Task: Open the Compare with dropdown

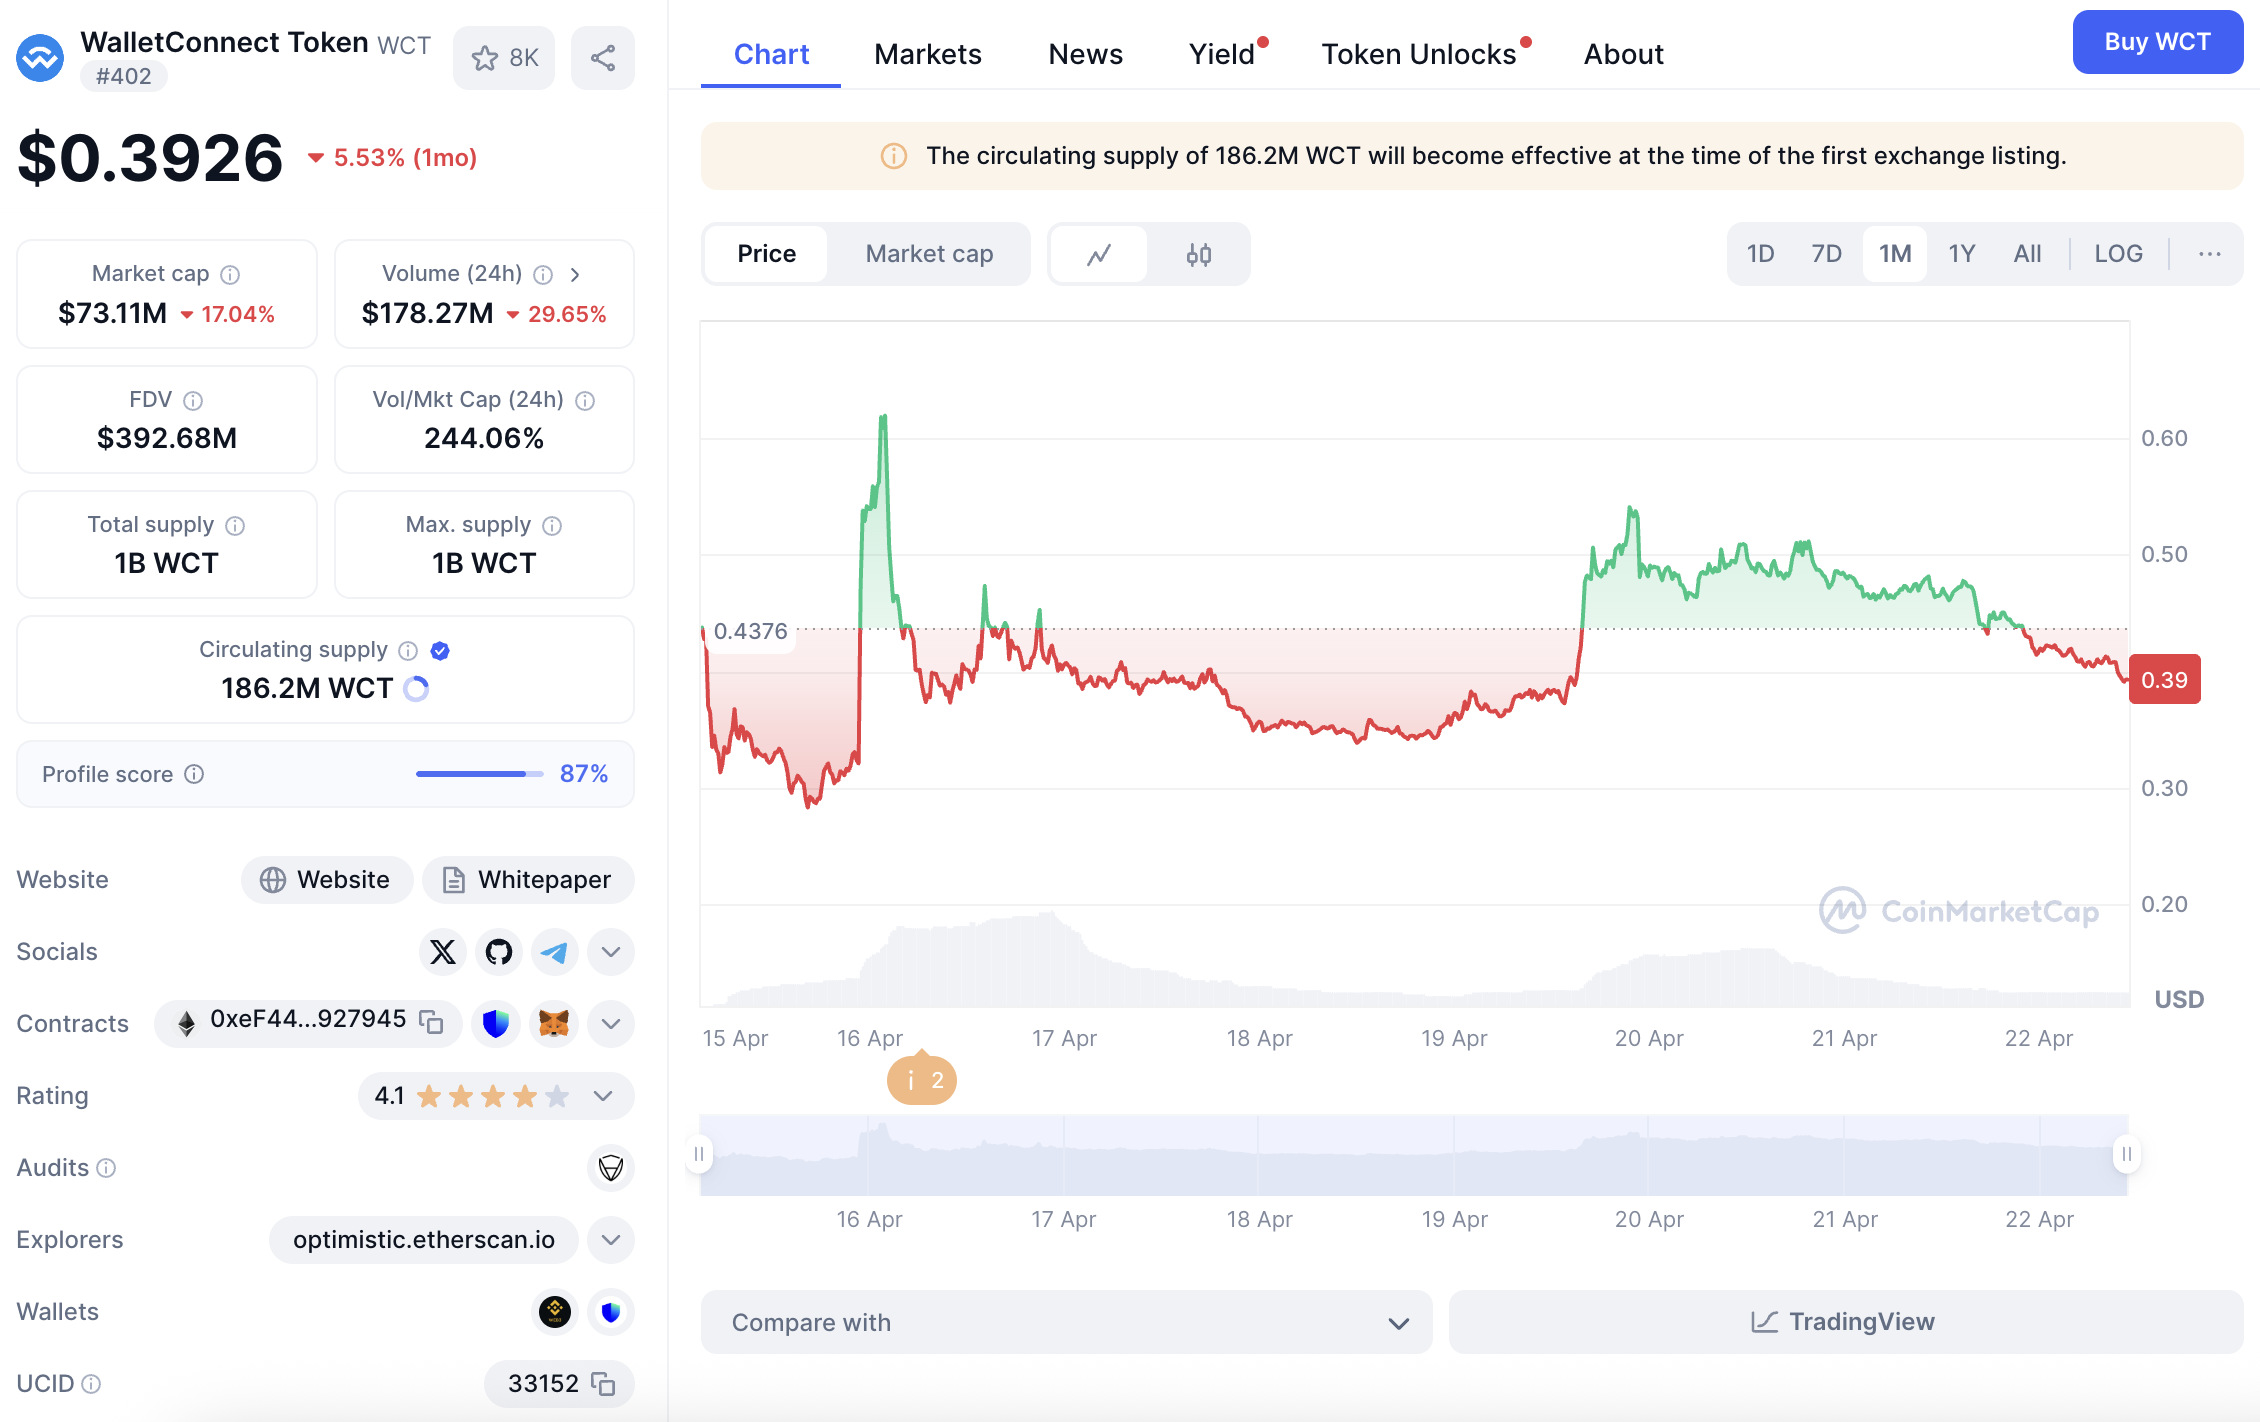Action: pos(1066,1322)
